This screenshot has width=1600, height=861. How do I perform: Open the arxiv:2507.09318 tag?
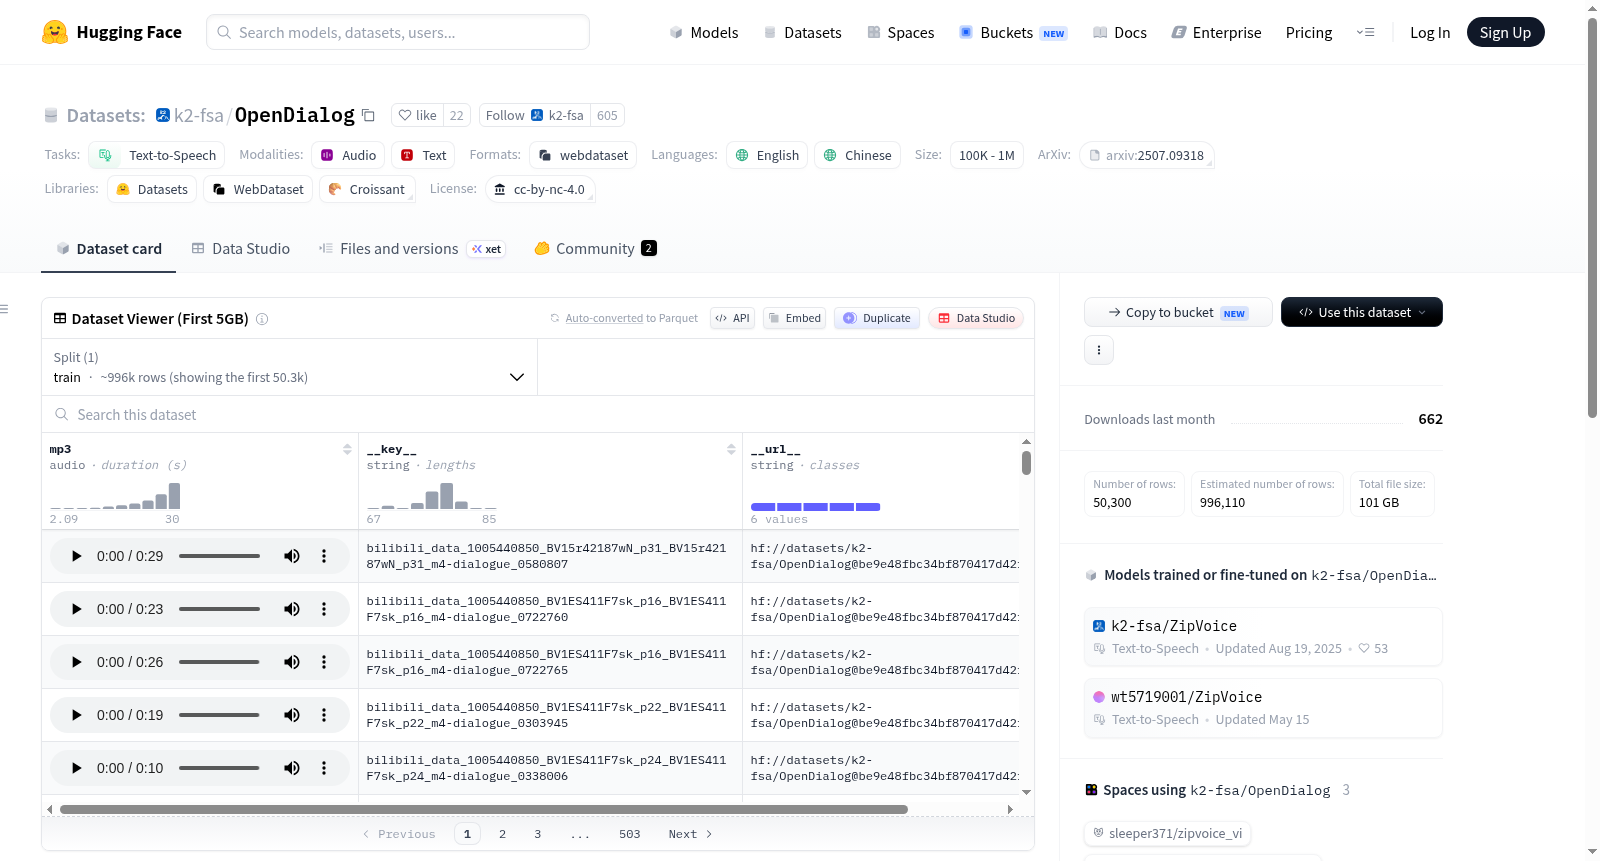[x=1146, y=155]
